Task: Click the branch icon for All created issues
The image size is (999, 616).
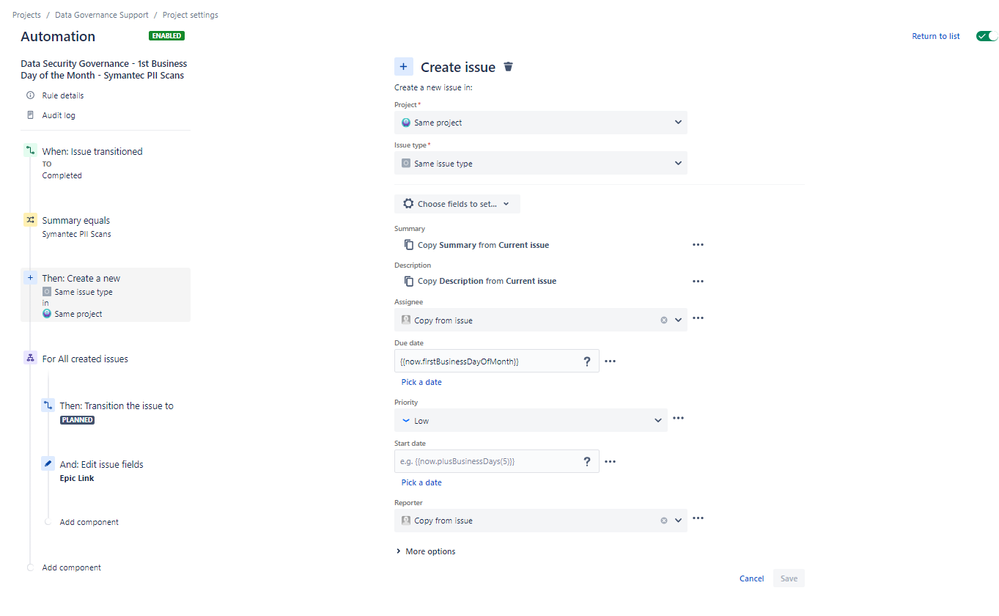Action: tap(30, 358)
